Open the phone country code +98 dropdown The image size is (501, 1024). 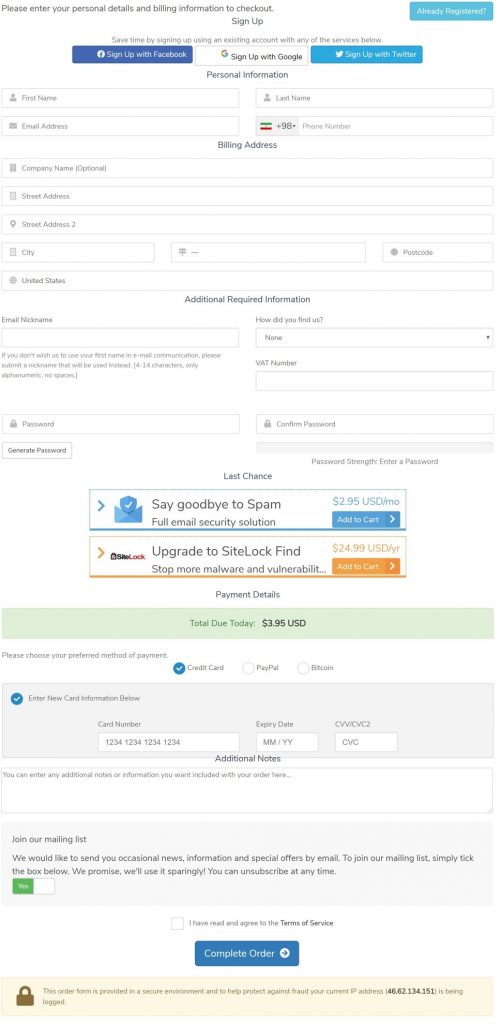pyautogui.click(x=278, y=126)
